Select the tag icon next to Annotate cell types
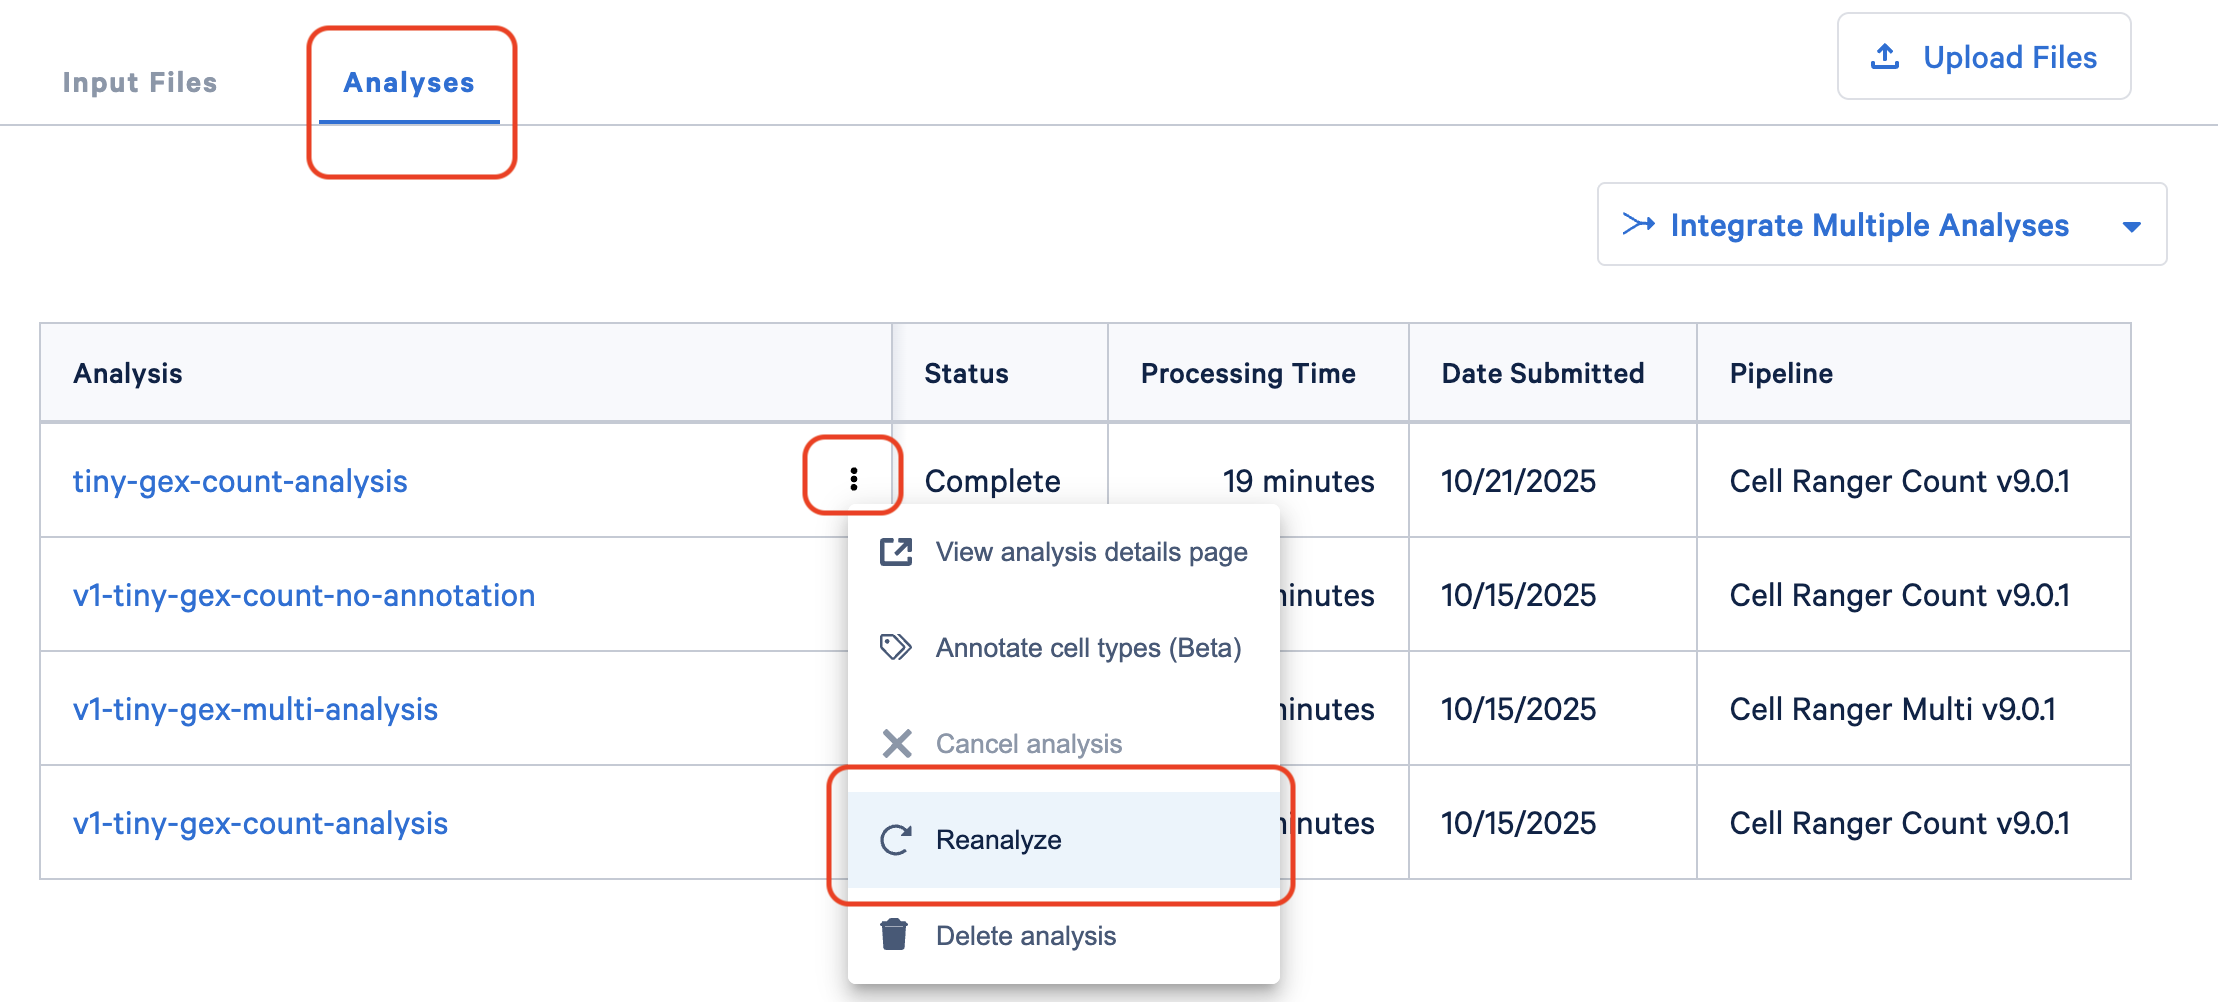This screenshot has width=2218, height=1002. [895, 647]
